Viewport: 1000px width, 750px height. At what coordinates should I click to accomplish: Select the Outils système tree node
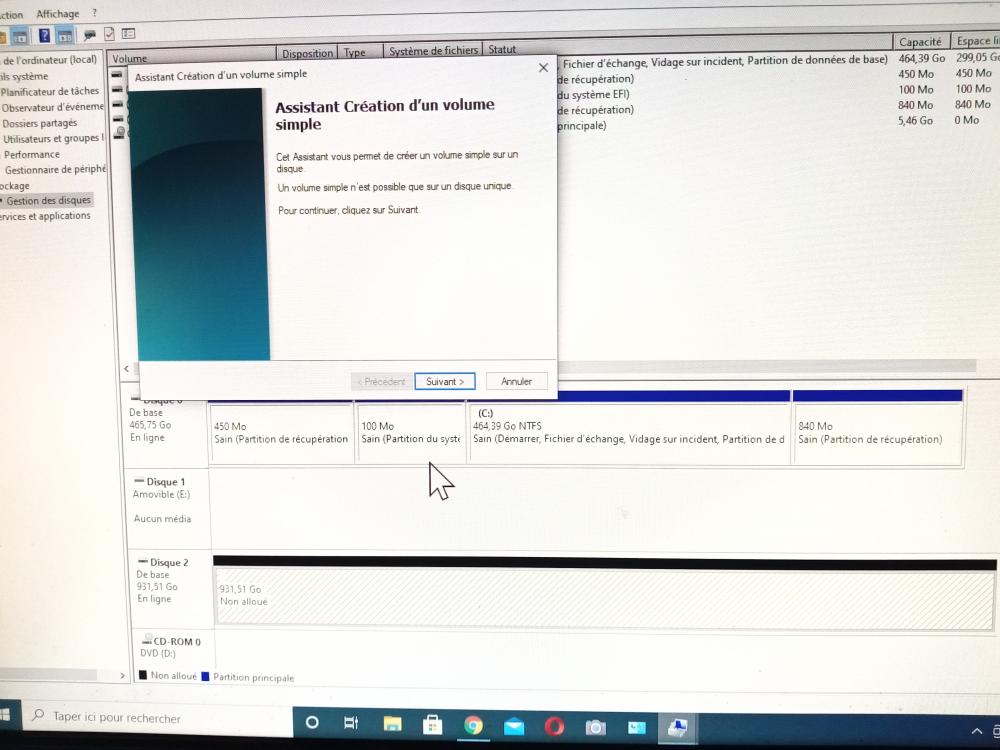click(x=24, y=76)
